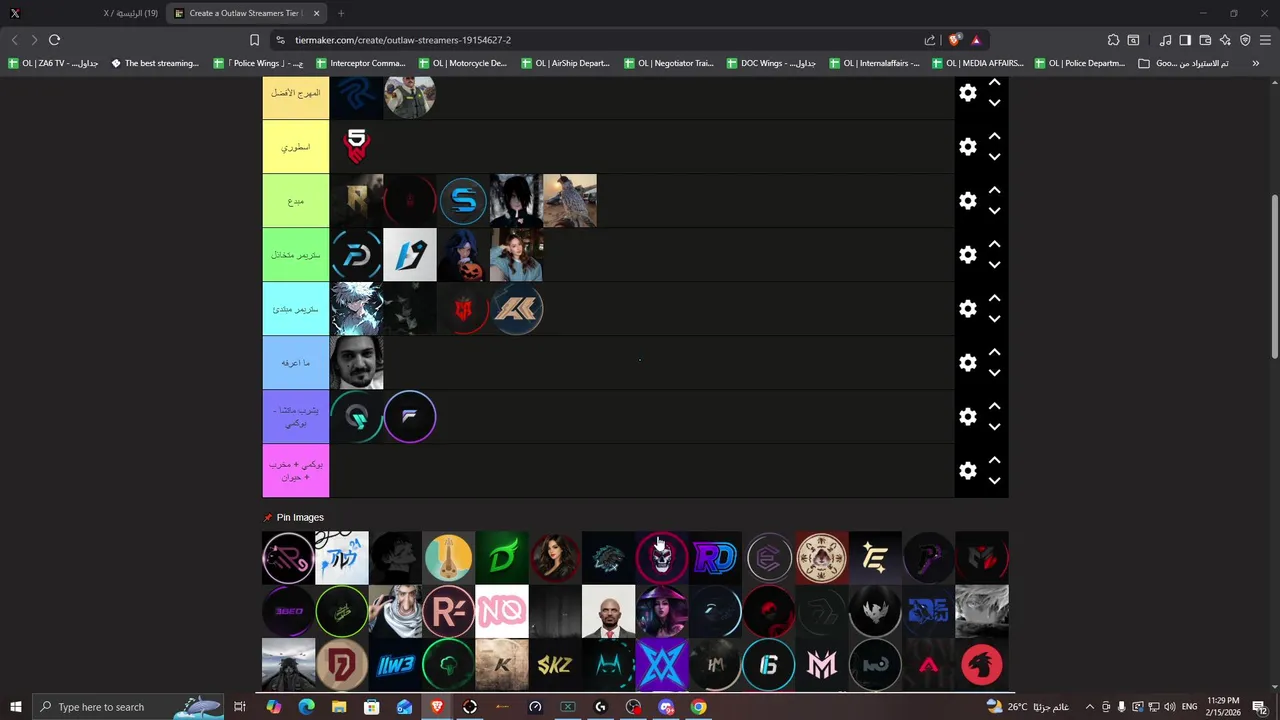The height and width of the screenshot is (720, 1280).
Task: Select the gold AK logo avatar
Action: (516, 309)
